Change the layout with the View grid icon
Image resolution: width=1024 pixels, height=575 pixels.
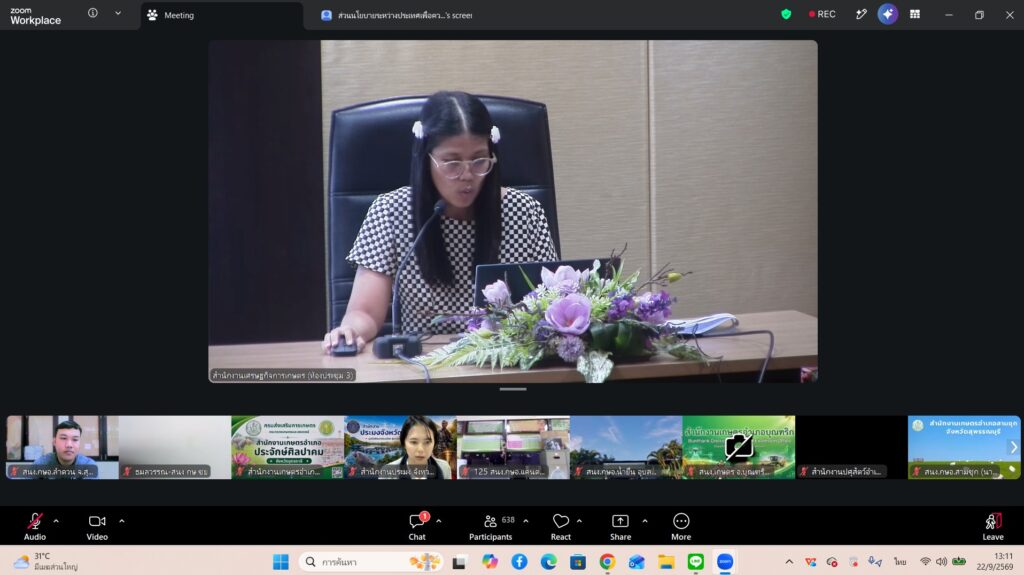[915, 14]
